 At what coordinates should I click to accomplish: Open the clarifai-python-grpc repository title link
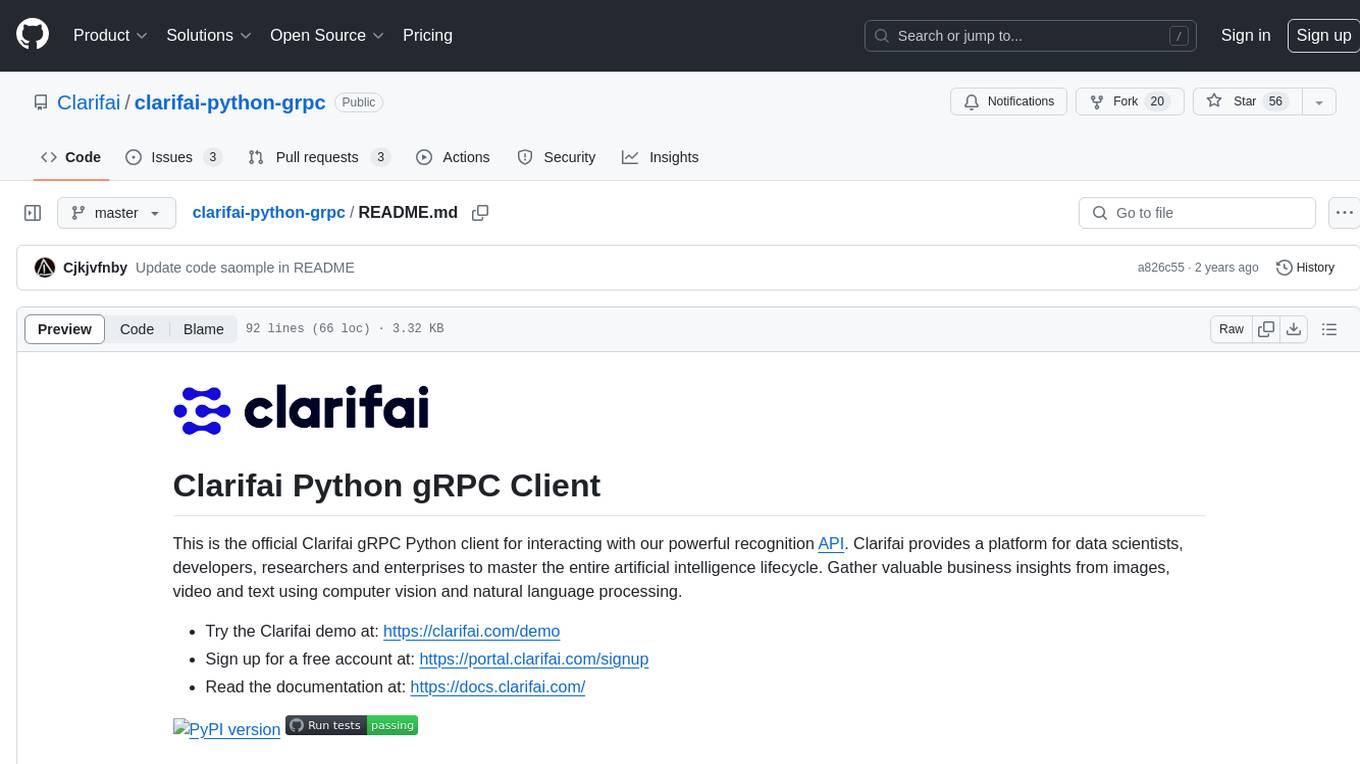coord(230,102)
